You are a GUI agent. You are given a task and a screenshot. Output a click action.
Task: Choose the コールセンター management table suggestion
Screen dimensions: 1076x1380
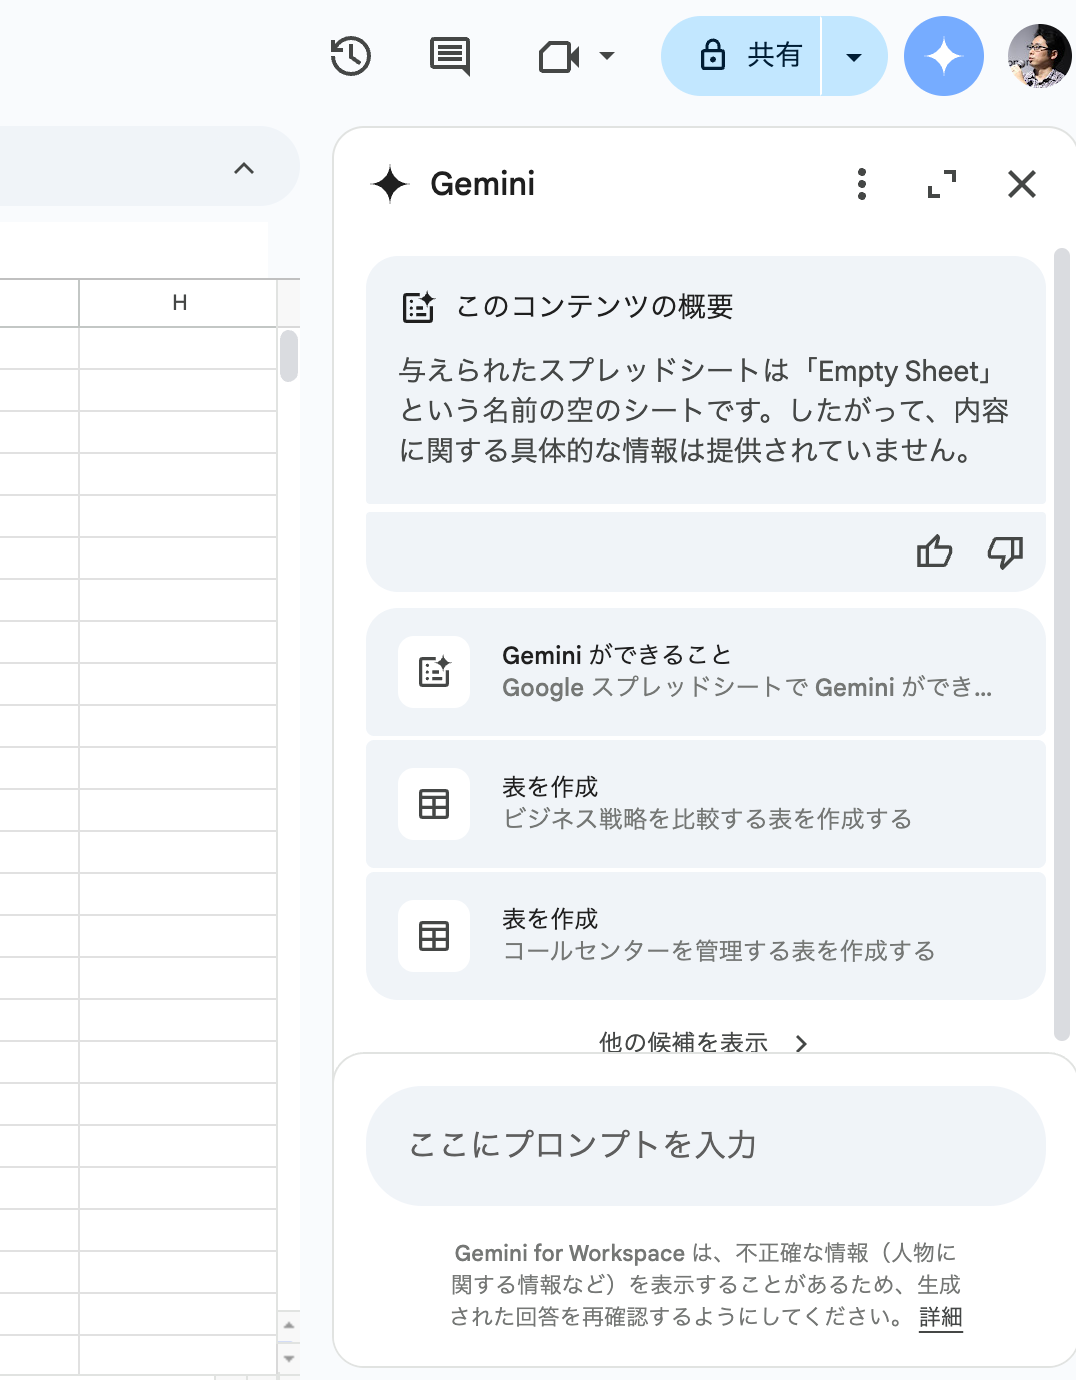tap(706, 936)
